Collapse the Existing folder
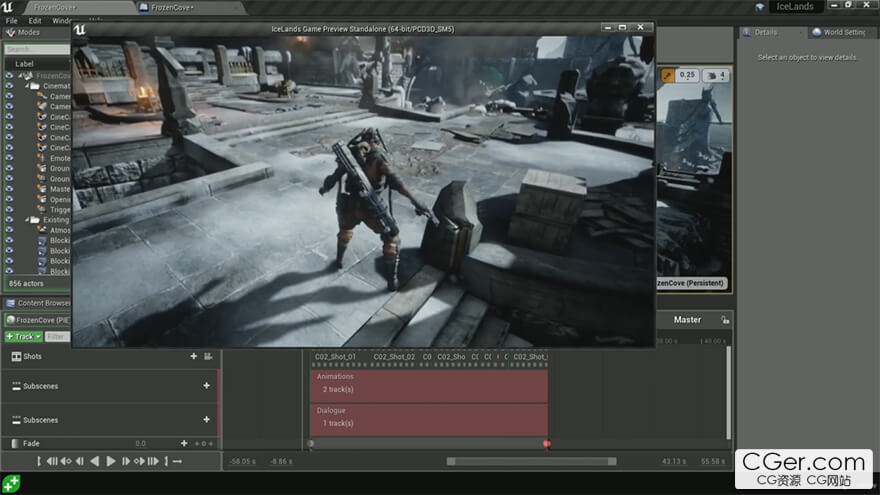 [x=27, y=219]
